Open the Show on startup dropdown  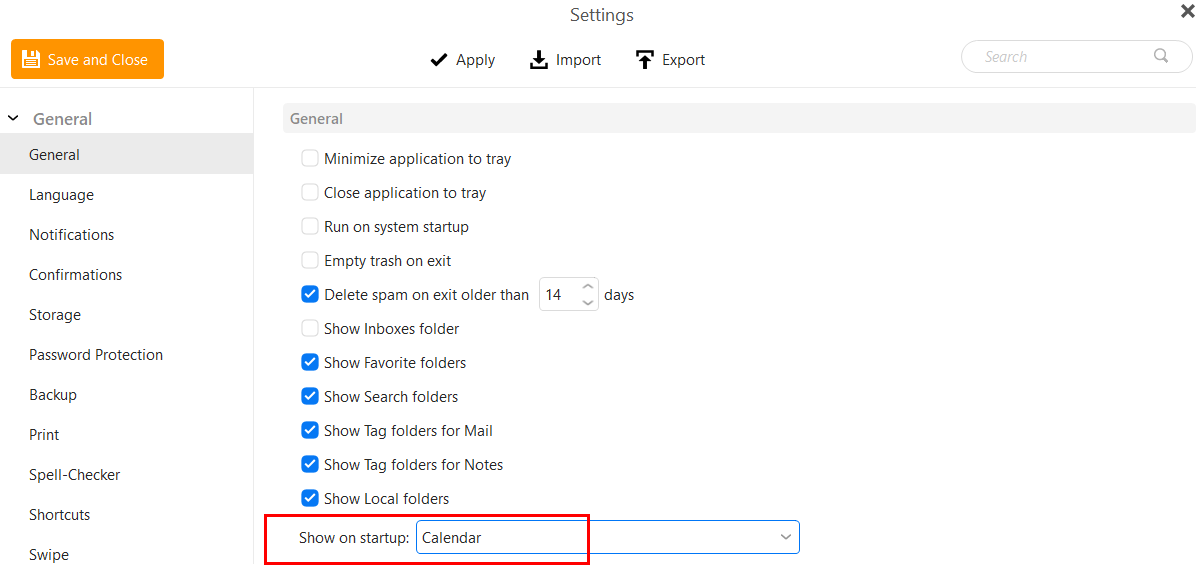pos(608,537)
